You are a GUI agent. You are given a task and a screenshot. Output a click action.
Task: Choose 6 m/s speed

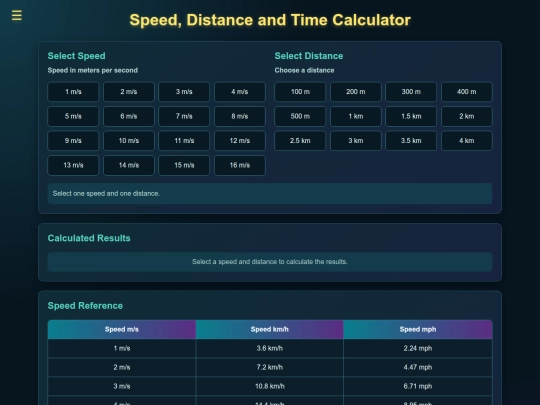click(129, 116)
